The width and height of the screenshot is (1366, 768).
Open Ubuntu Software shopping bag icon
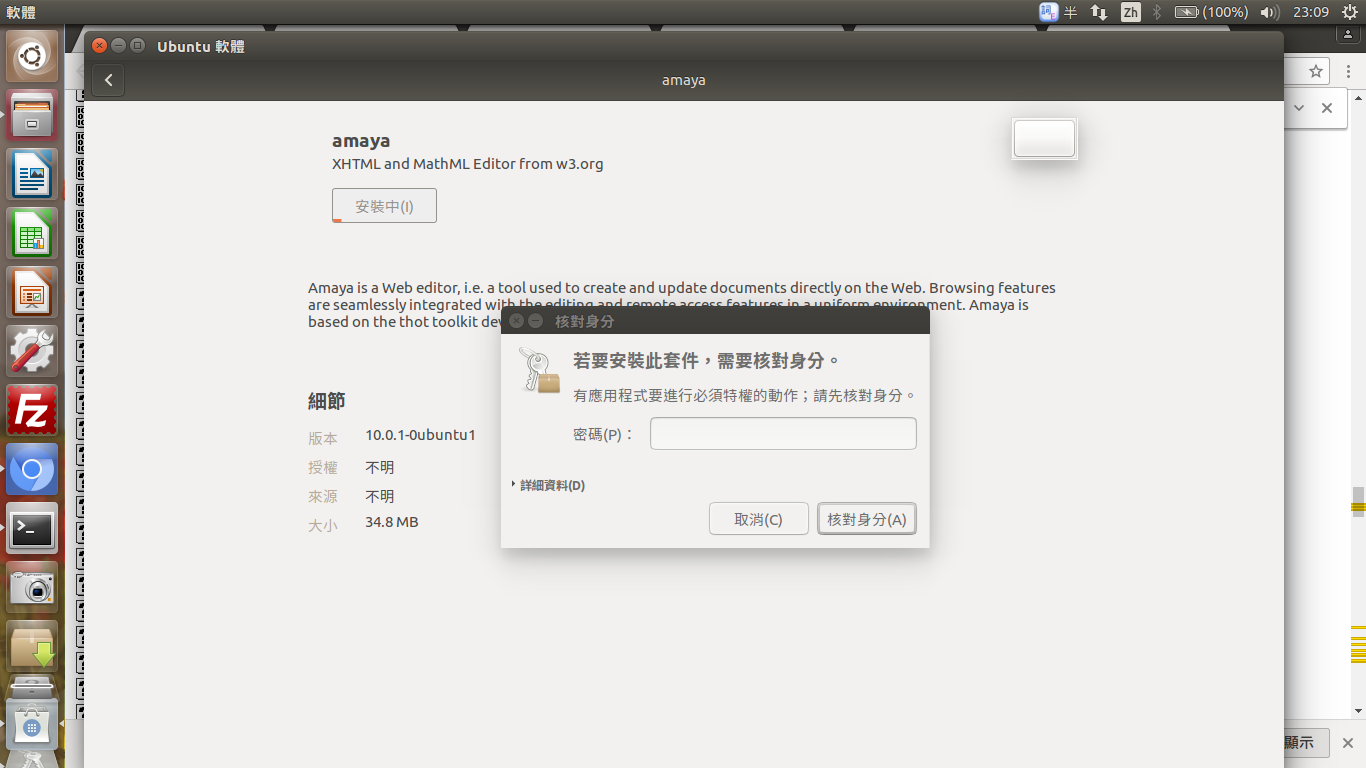[x=32, y=723]
